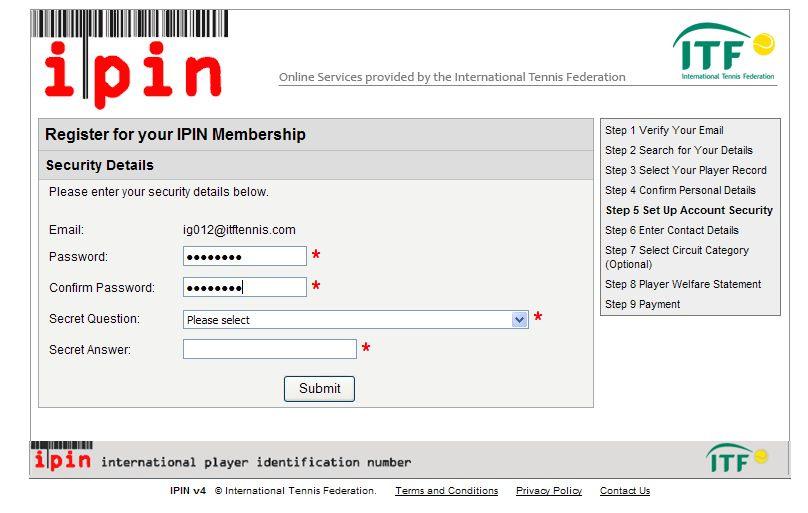Click the Submit button

319,388
